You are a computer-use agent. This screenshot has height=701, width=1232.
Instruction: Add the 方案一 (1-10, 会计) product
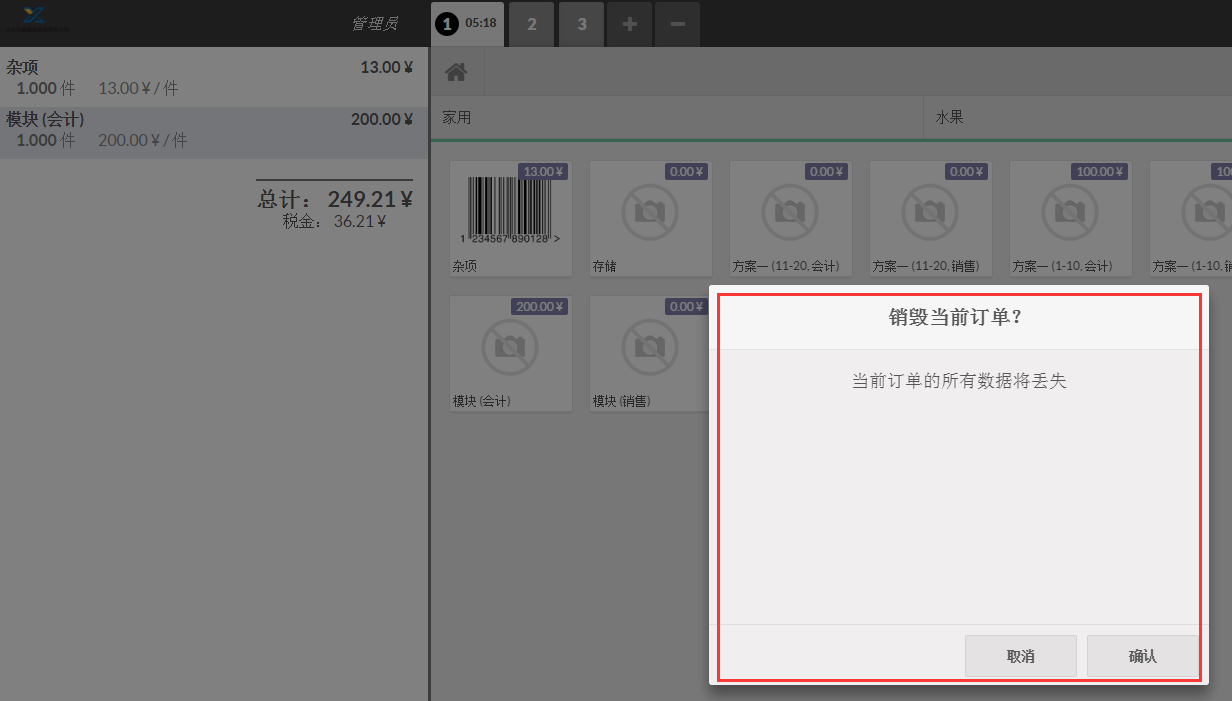pyautogui.click(x=1071, y=218)
